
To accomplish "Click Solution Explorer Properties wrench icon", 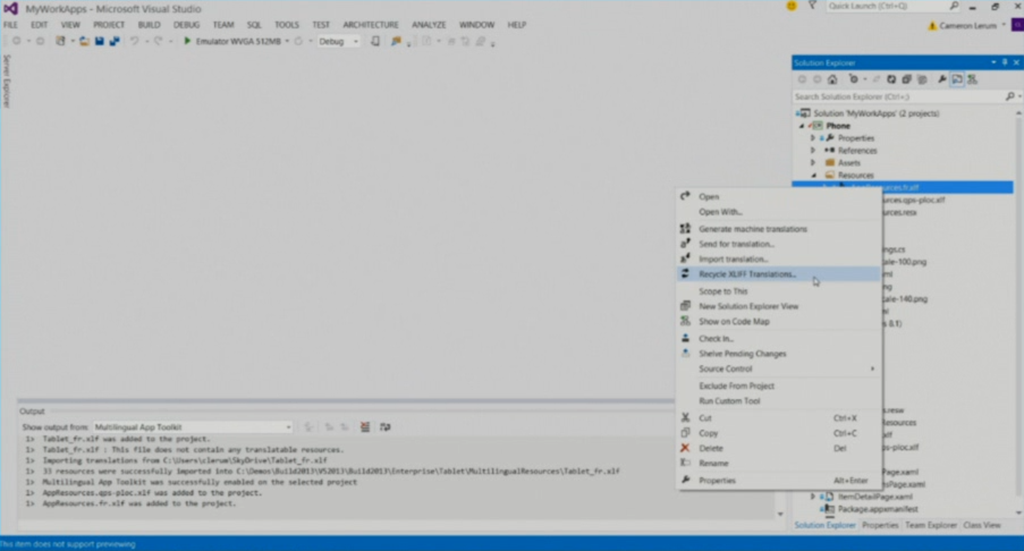I will pos(942,80).
